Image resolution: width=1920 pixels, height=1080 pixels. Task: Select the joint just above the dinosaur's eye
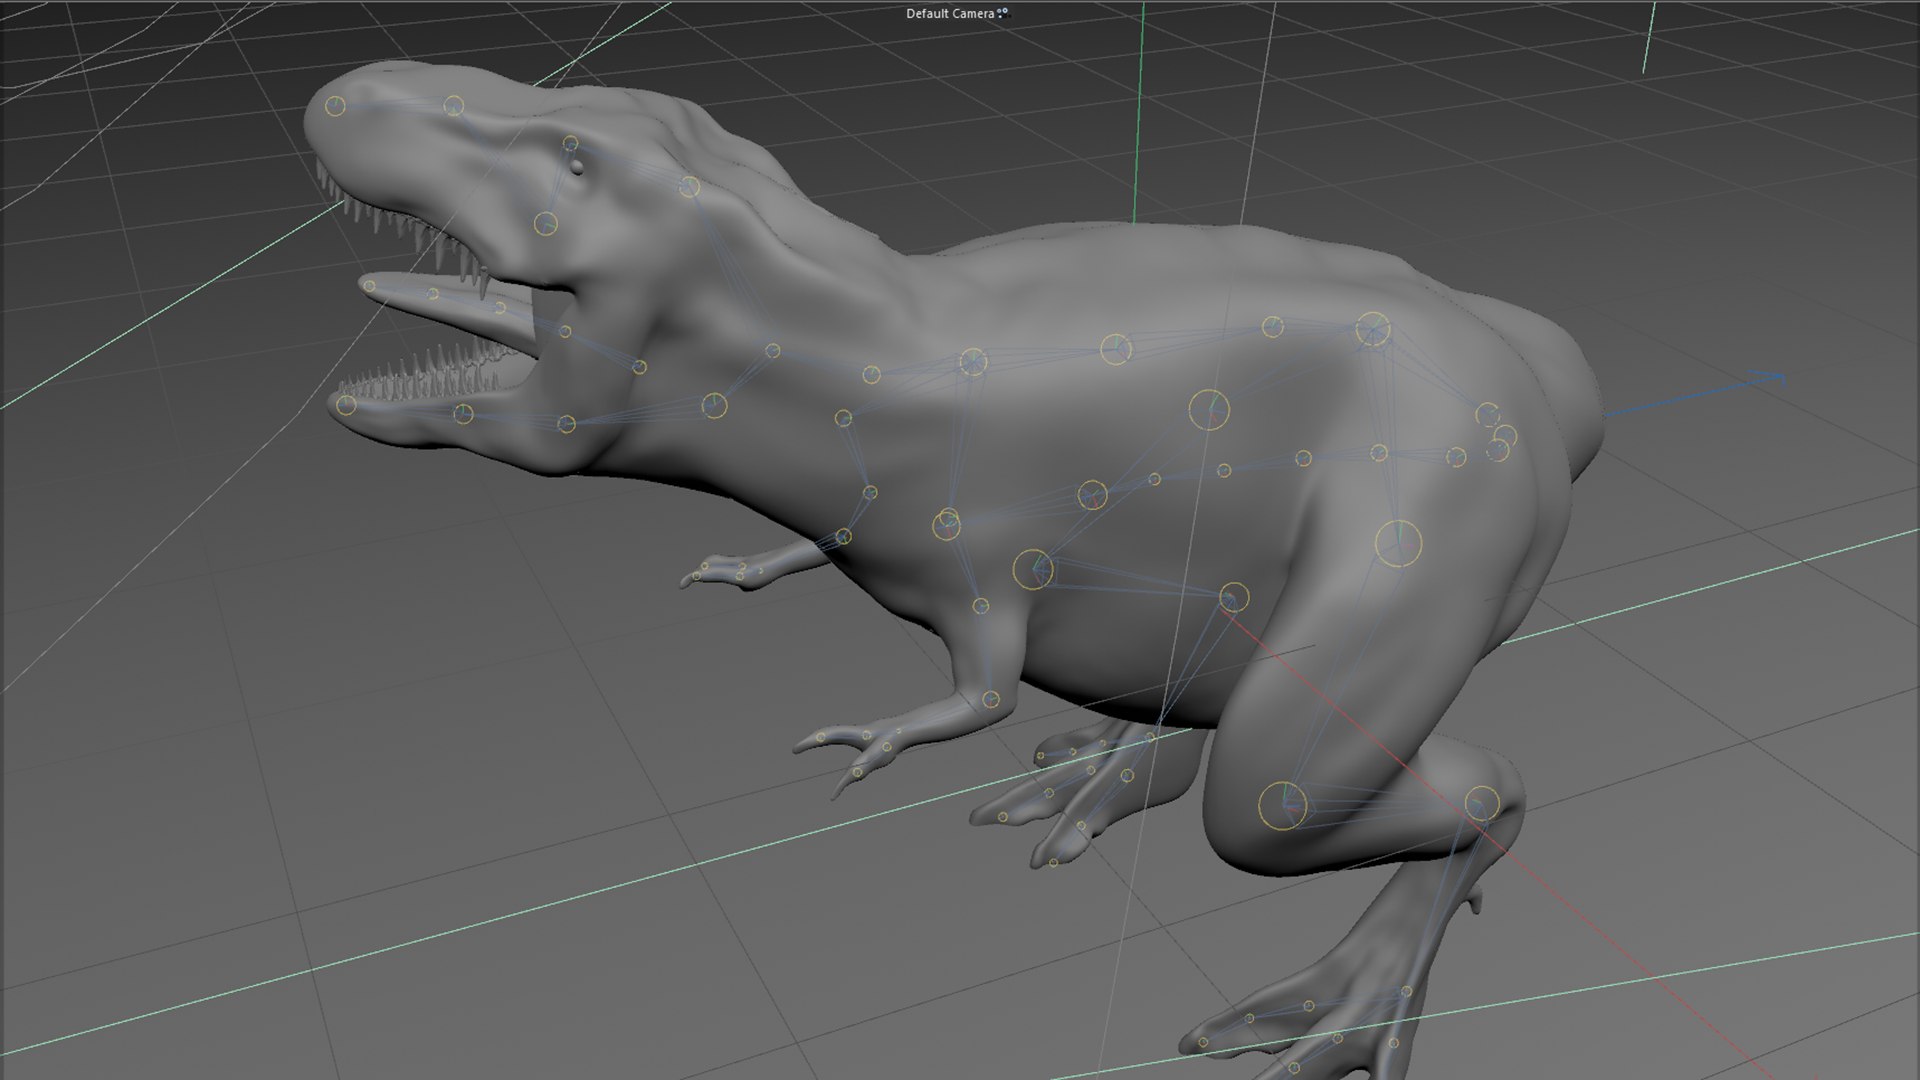pos(570,144)
